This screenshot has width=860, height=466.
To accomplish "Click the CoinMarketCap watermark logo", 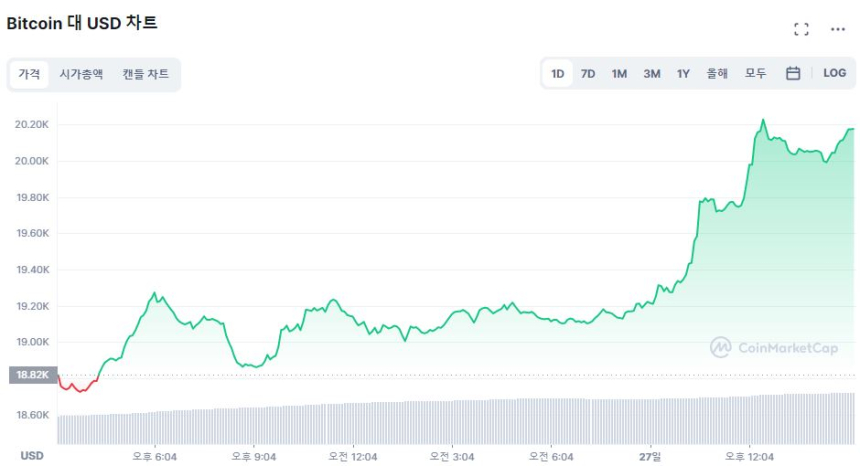I will [x=776, y=347].
